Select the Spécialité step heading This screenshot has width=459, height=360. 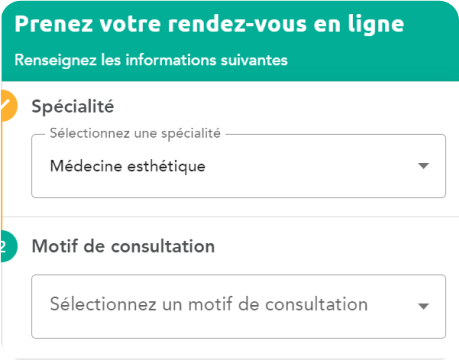coord(73,107)
